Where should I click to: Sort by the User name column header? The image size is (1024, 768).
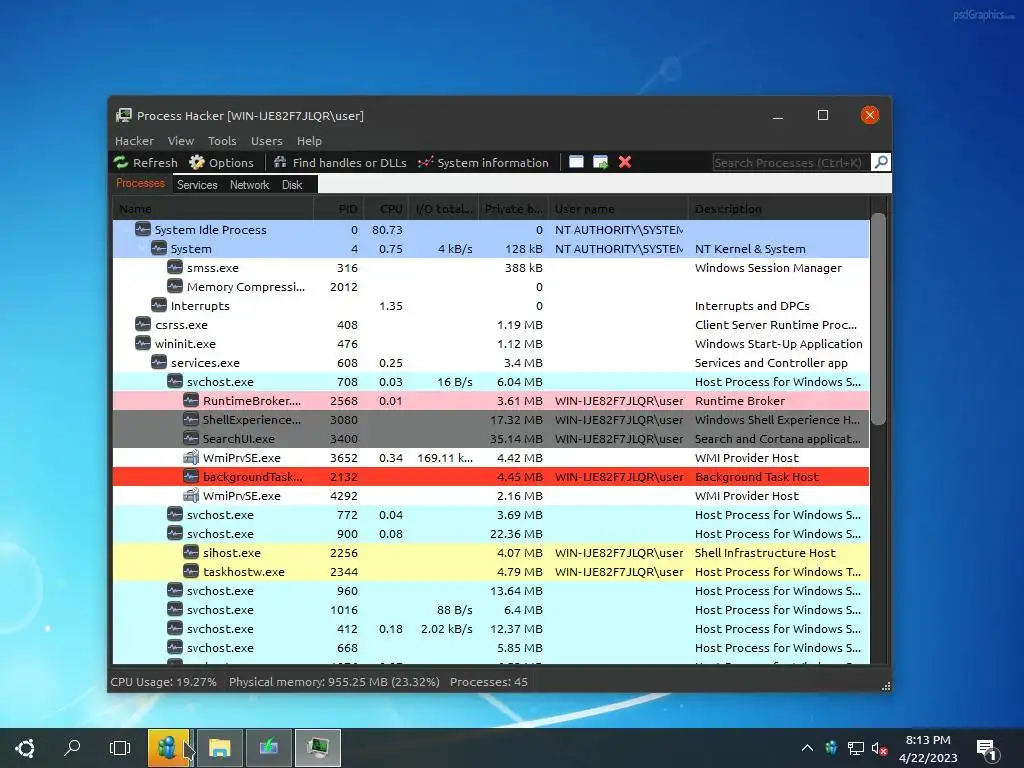[x=618, y=209]
